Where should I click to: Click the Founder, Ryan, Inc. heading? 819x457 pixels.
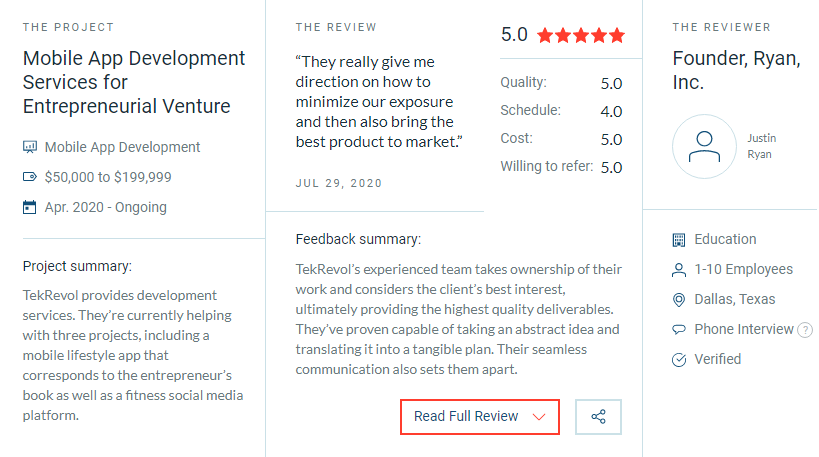[736, 70]
